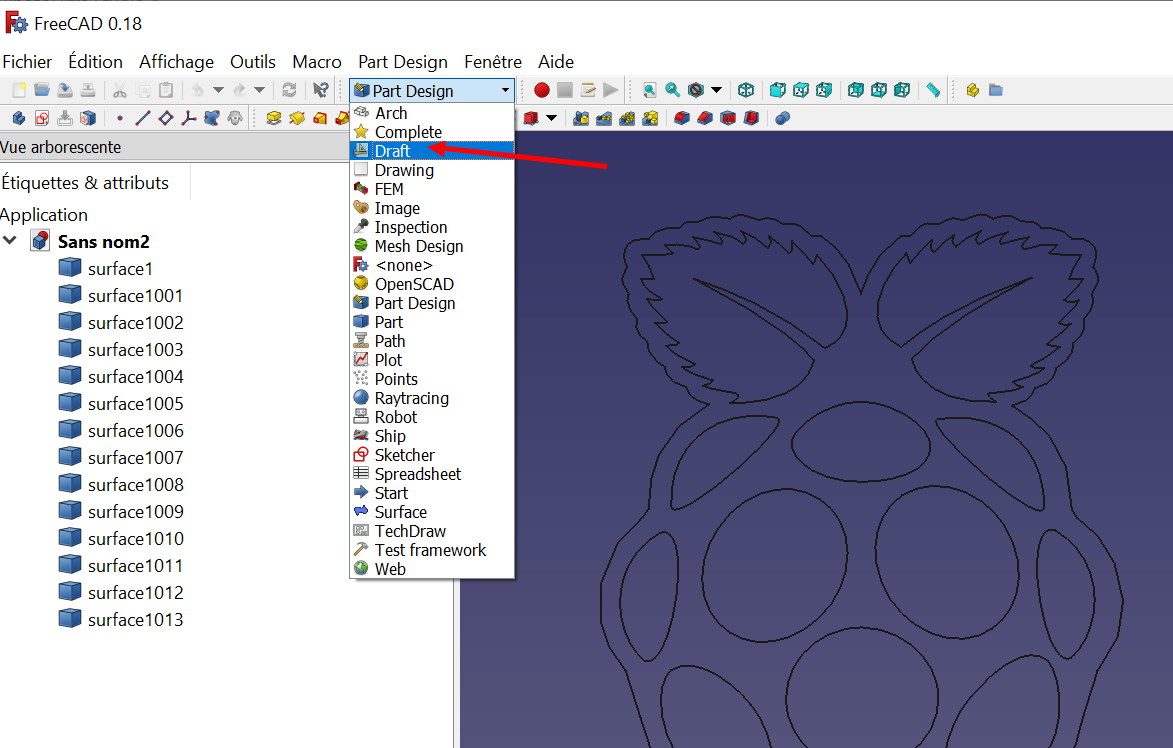Open the Draw style dropdown arrow

click(x=717, y=91)
